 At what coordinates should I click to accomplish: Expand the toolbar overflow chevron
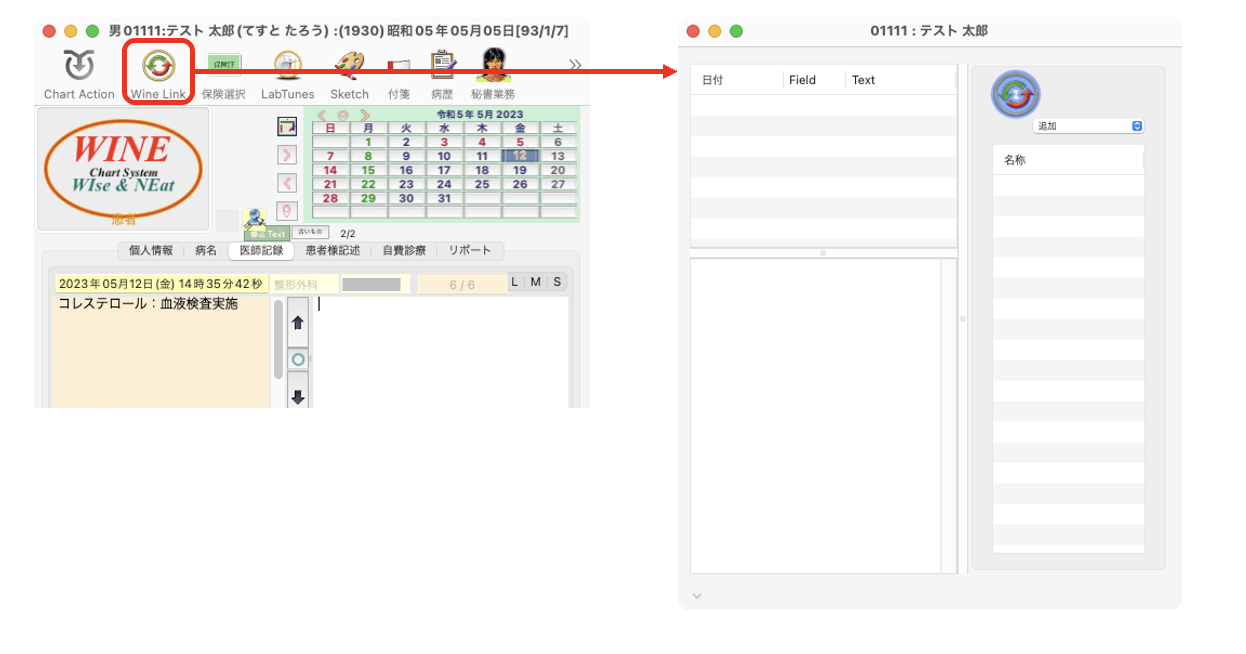pos(575,65)
